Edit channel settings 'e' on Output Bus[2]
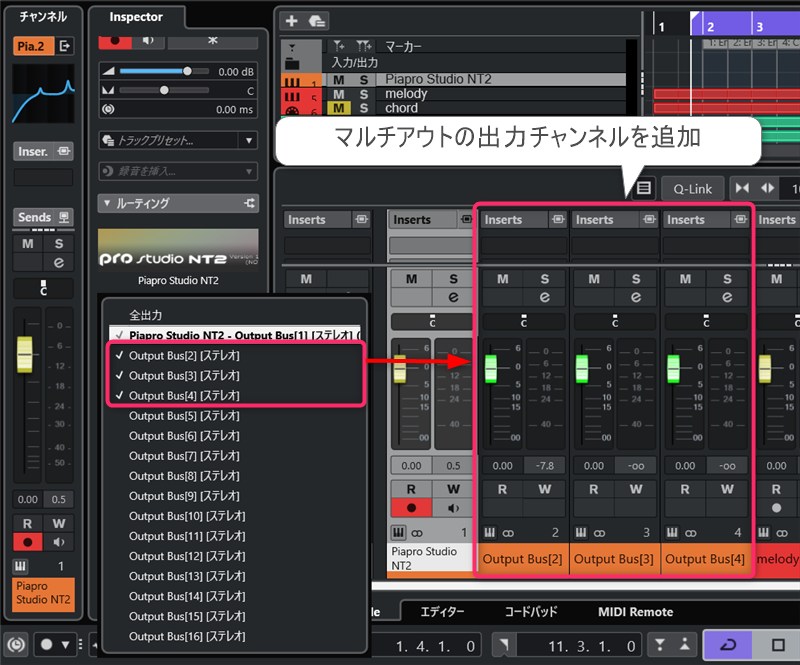The height and width of the screenshot is (665, 800). (544, 297)
